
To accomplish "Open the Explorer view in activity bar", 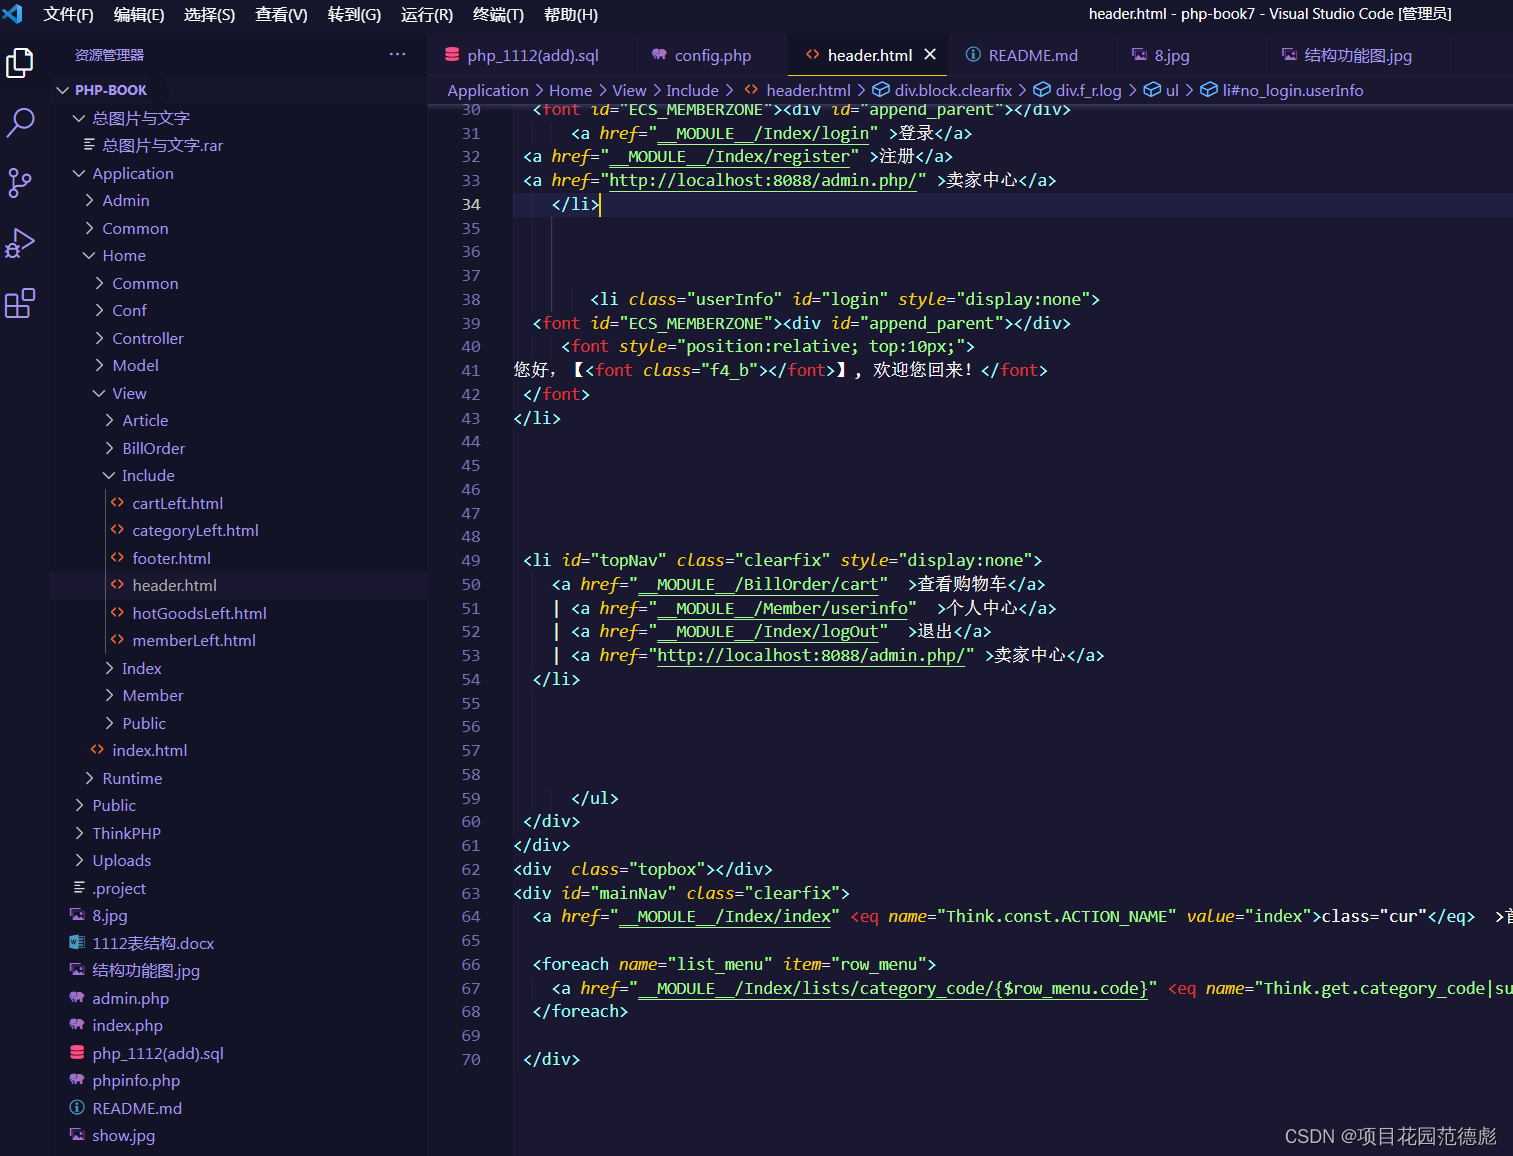I will click(20, 63).
